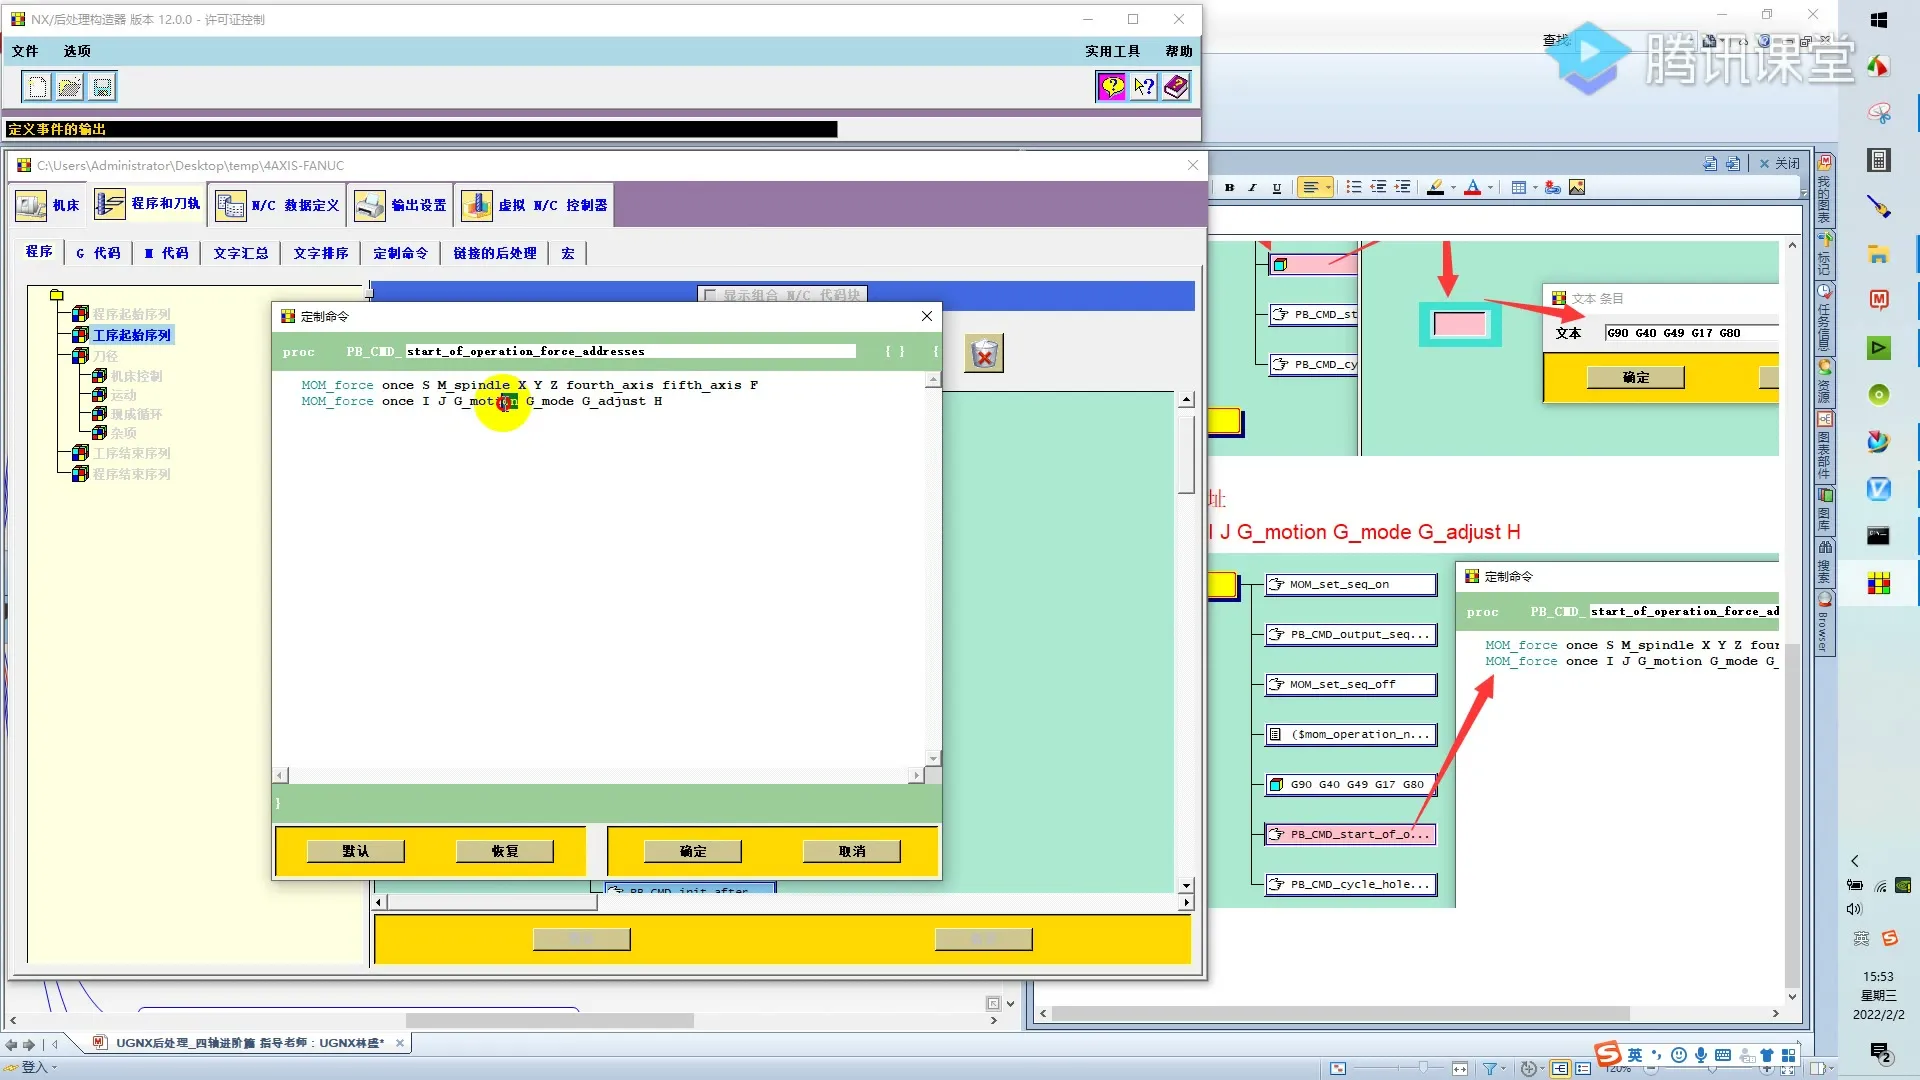Click the bulleted list icon
The image size is (1920, 1080).
click(1353, 187)
